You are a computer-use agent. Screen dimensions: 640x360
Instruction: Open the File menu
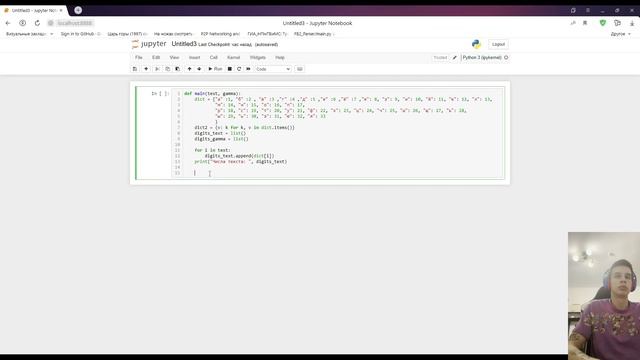pyautogui.click(x=139, y=58)
